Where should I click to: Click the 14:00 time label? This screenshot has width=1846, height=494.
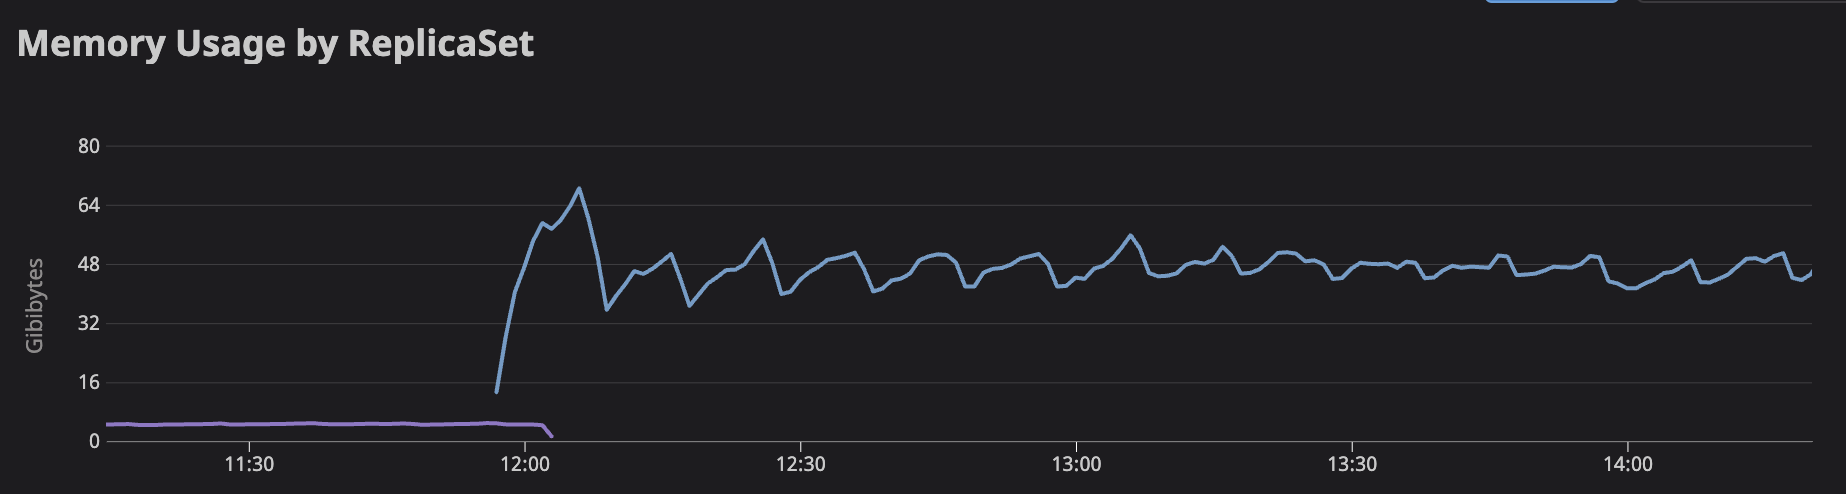click(x=1628, y=464)
